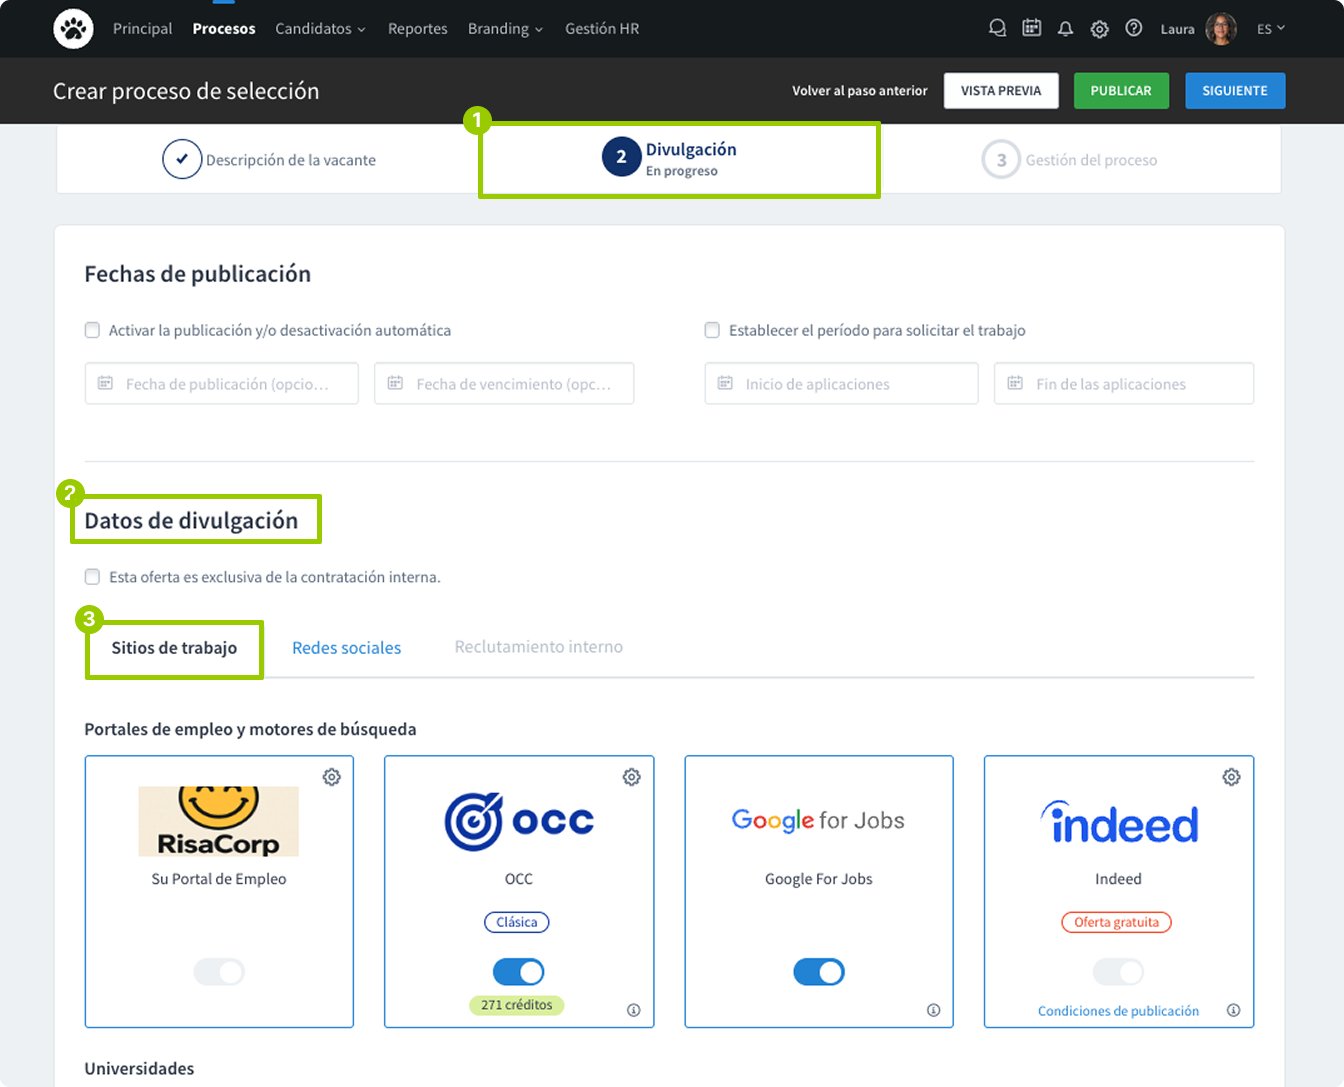
Task: Open the settings gear in top bar
Action: tap(1099, 29)
